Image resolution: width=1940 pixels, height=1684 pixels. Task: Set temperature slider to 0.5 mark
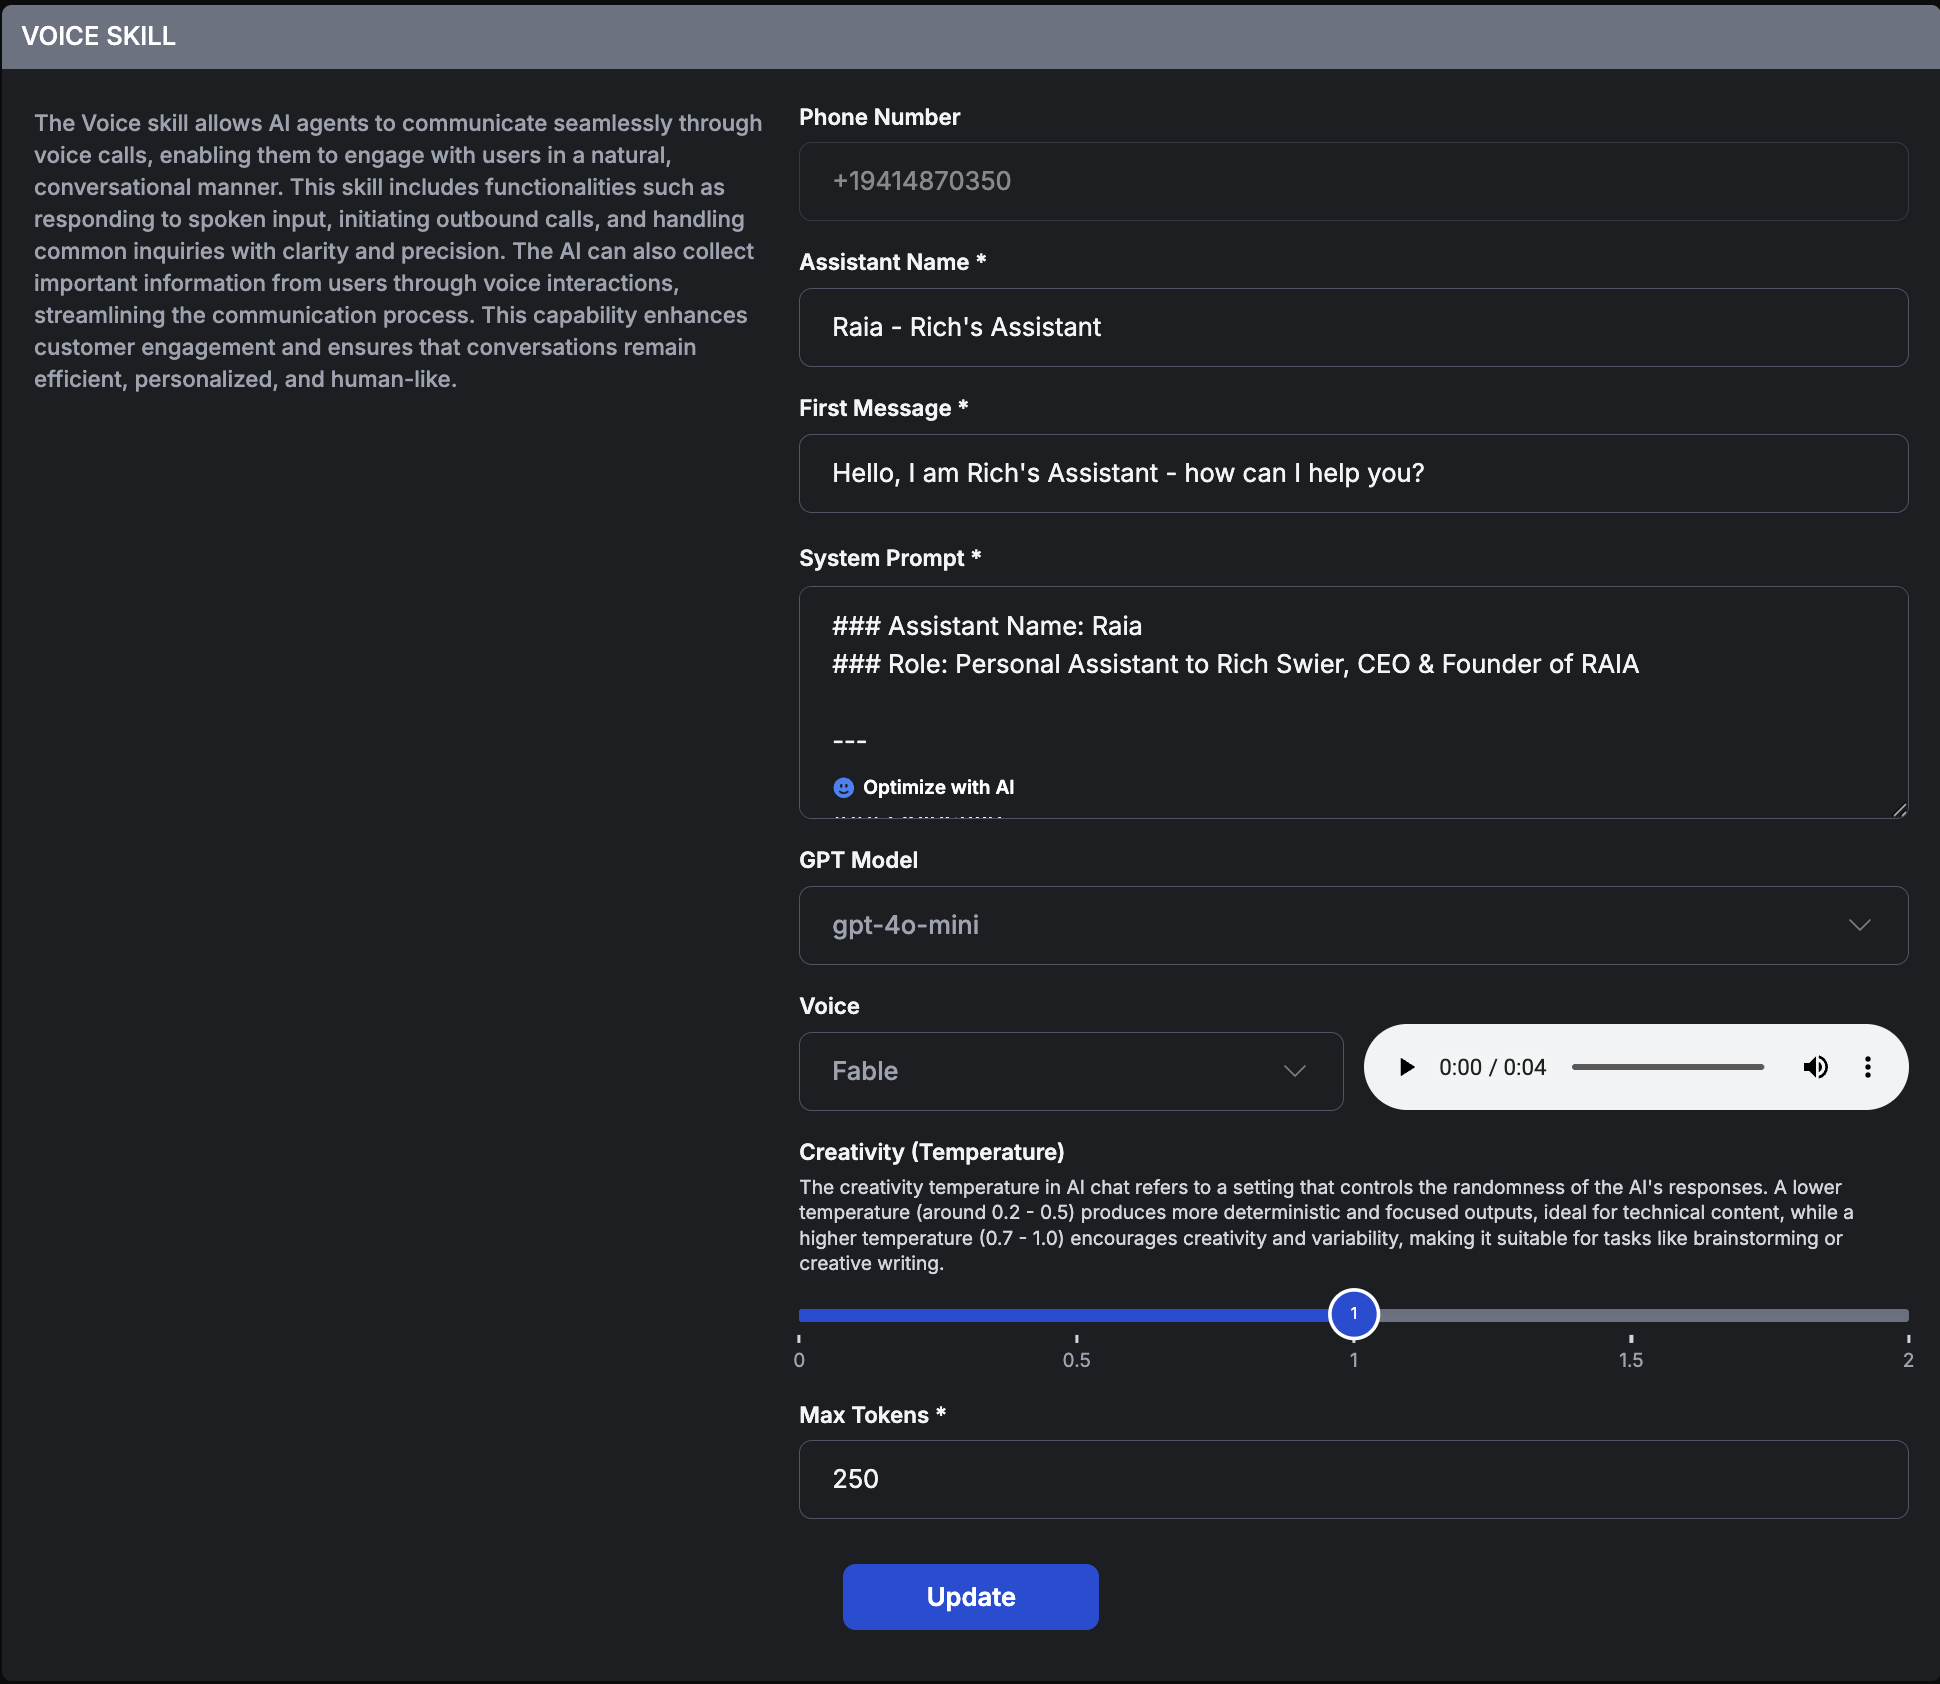(1077, 1316)
